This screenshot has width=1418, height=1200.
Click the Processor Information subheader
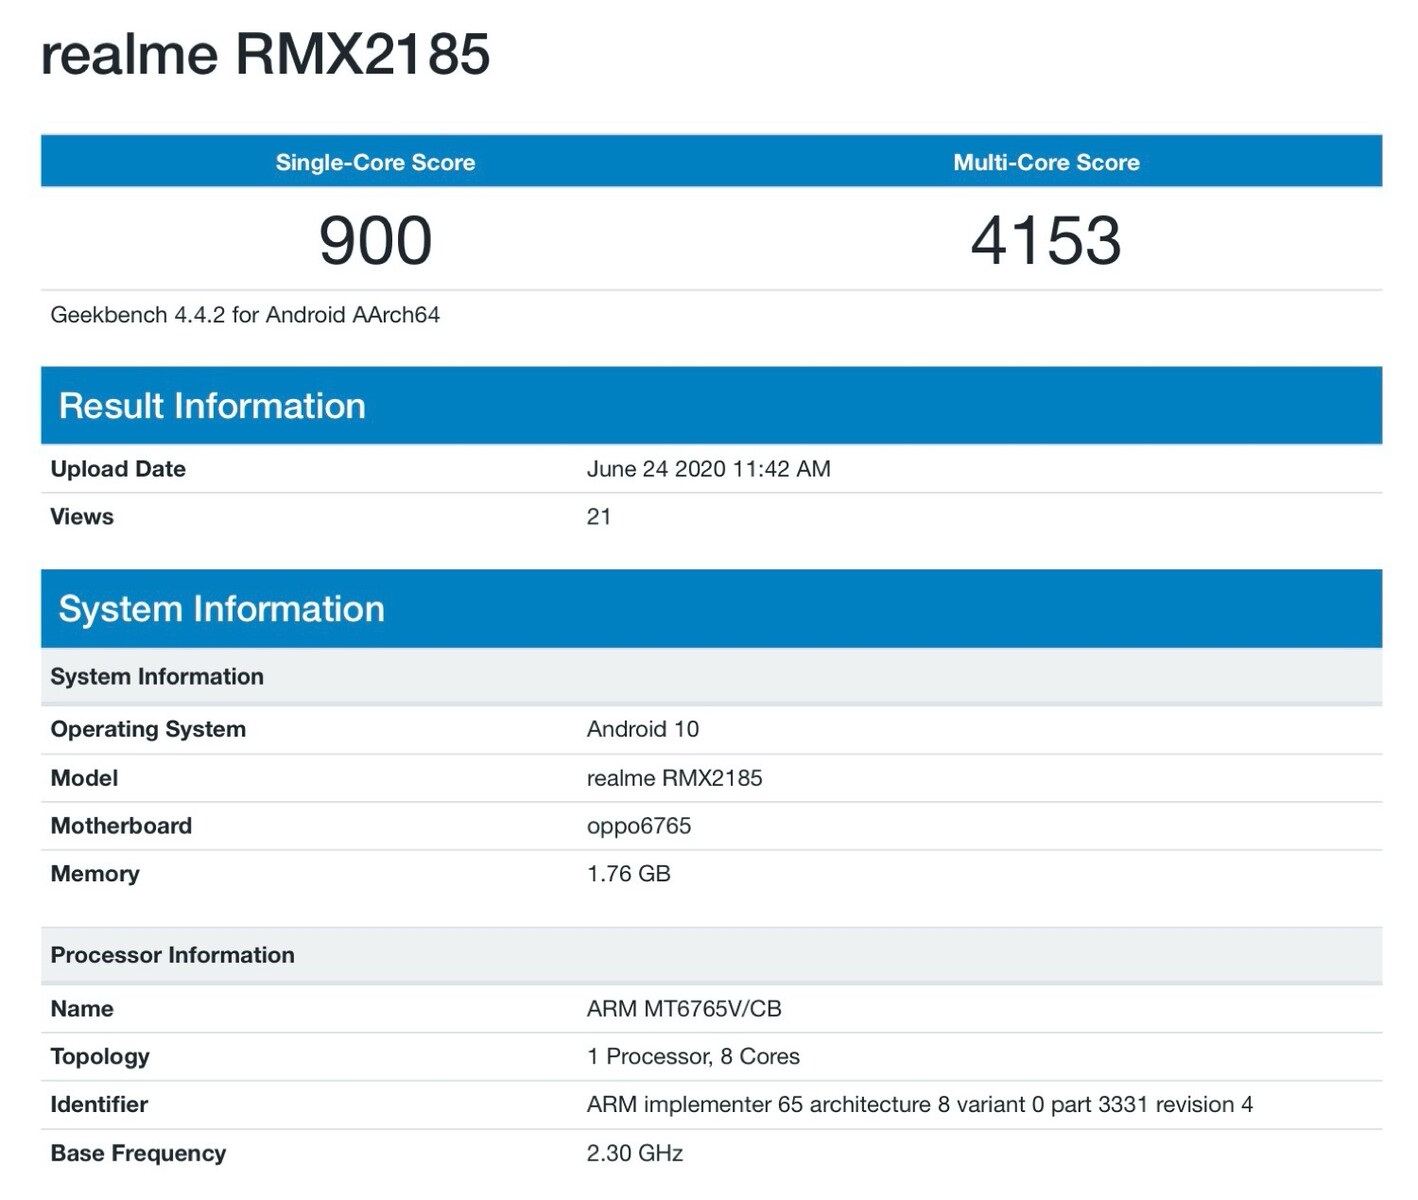tap(172, 955)
